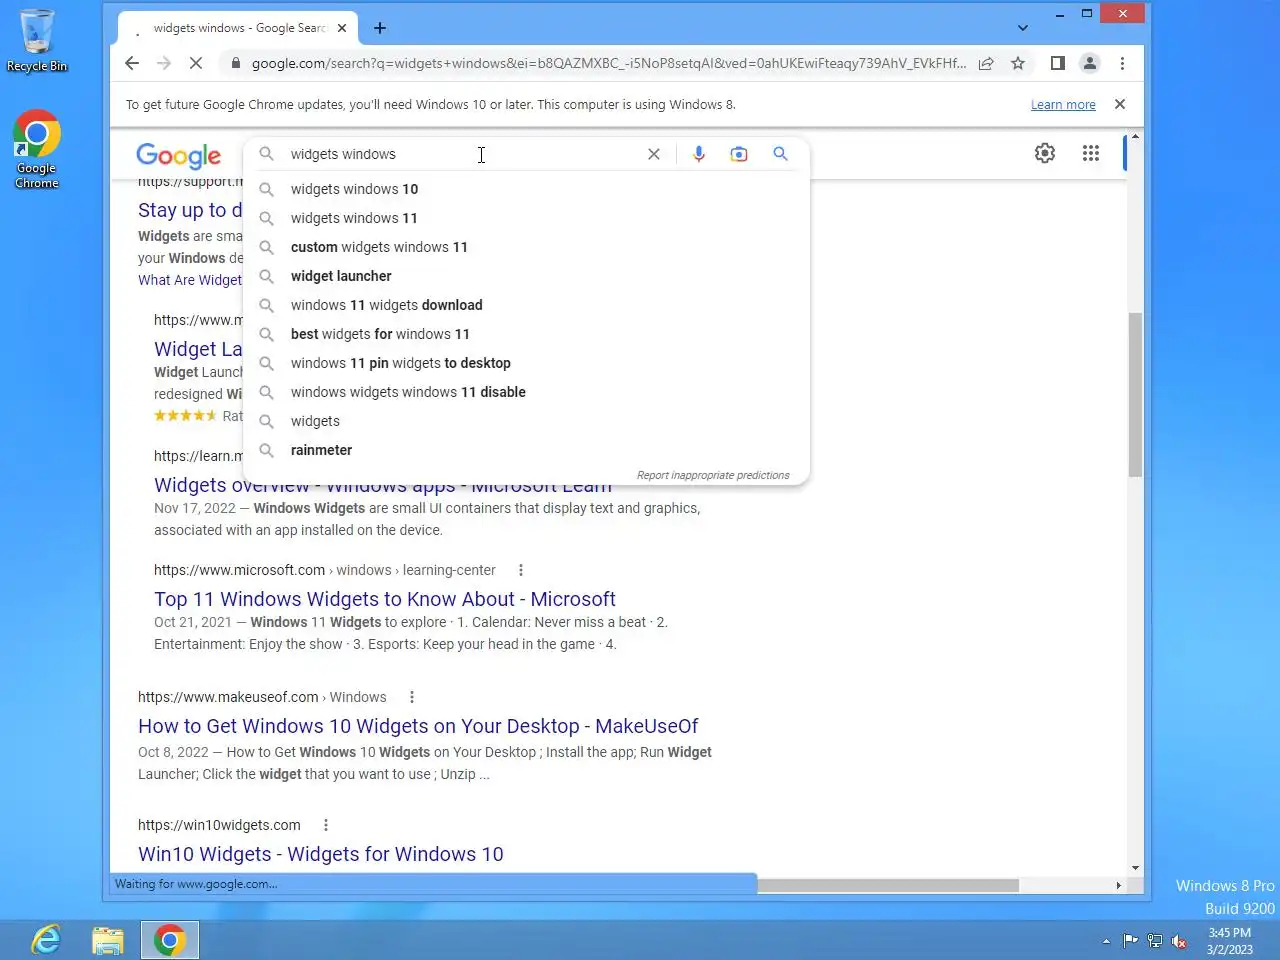1280x960 pixels.
Task: Open 'How to Get Windows 10 Widgets' MakeUseOf result
Action: click(x=418, y=726)
